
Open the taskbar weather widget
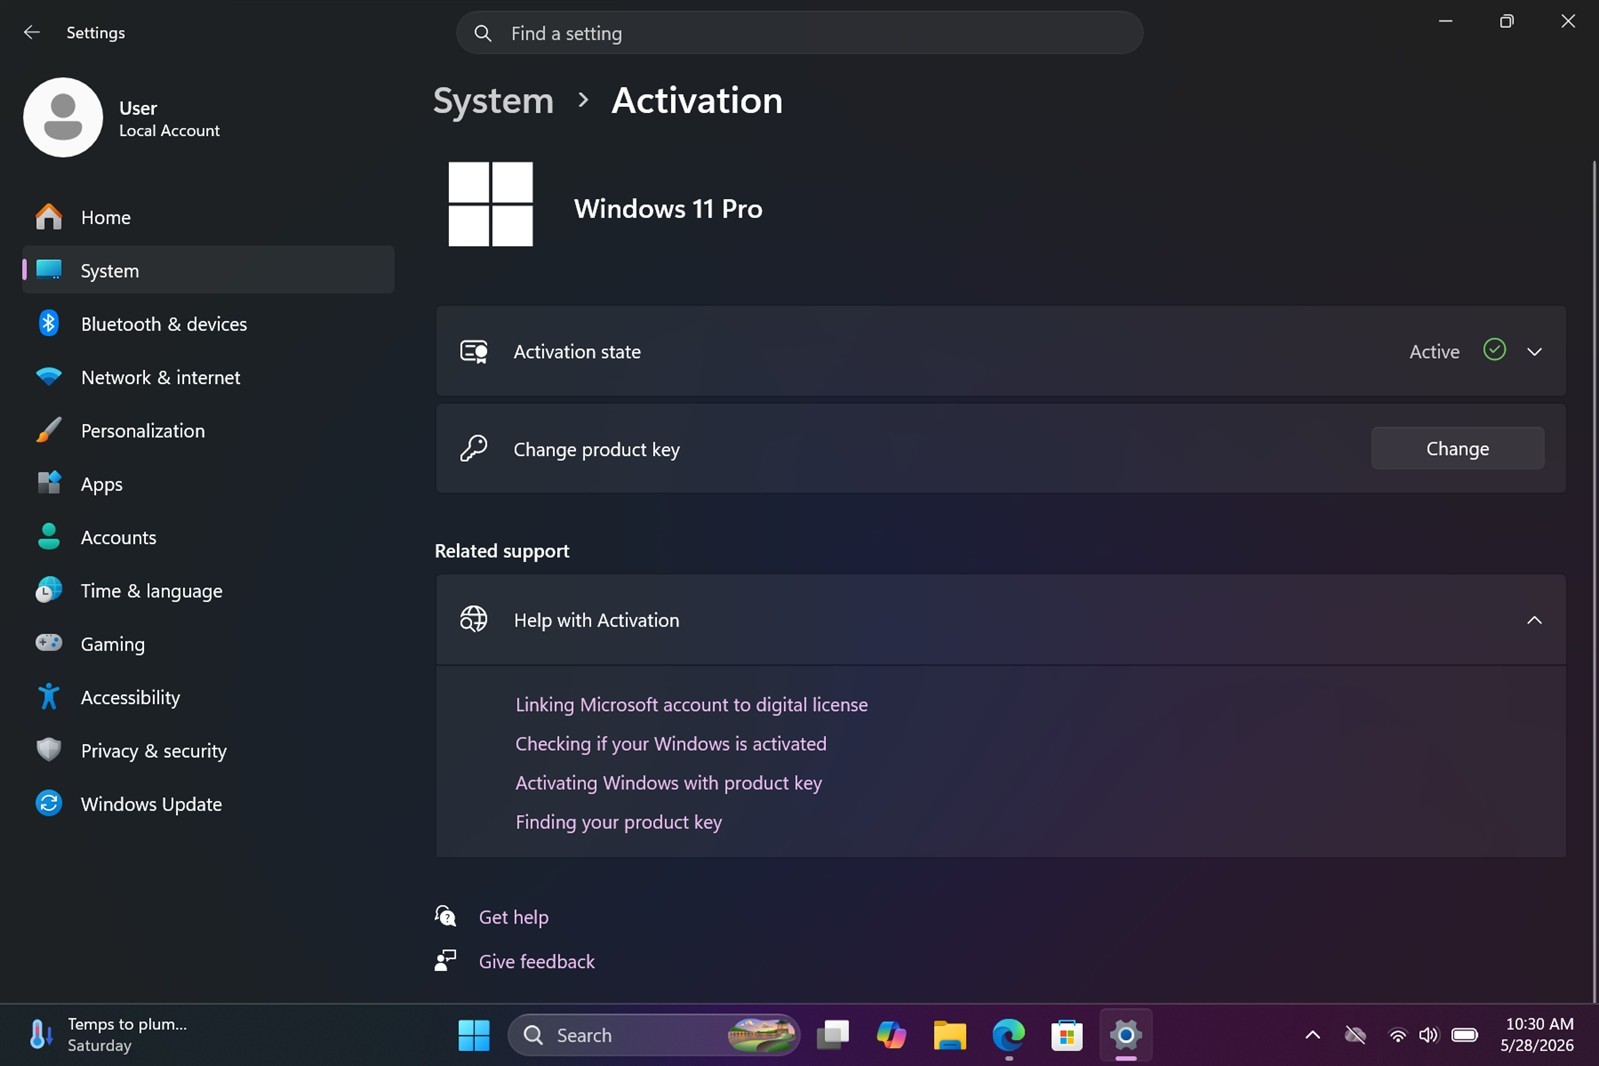coord(108,1035)
